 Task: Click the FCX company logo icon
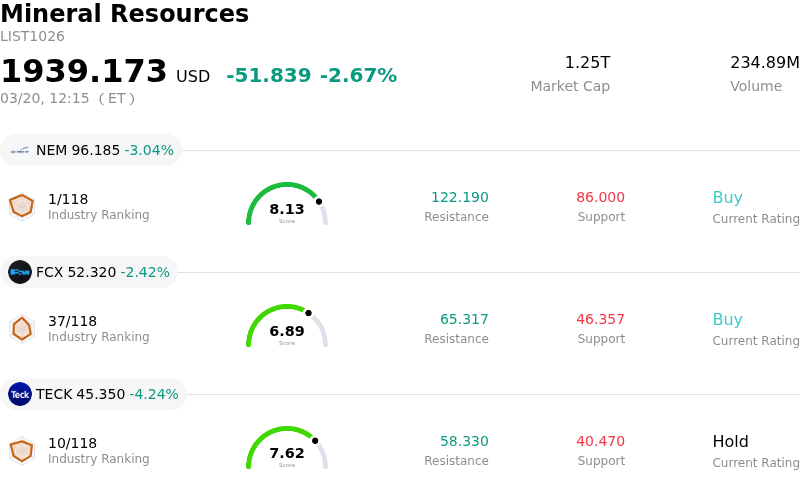[20, 272]
